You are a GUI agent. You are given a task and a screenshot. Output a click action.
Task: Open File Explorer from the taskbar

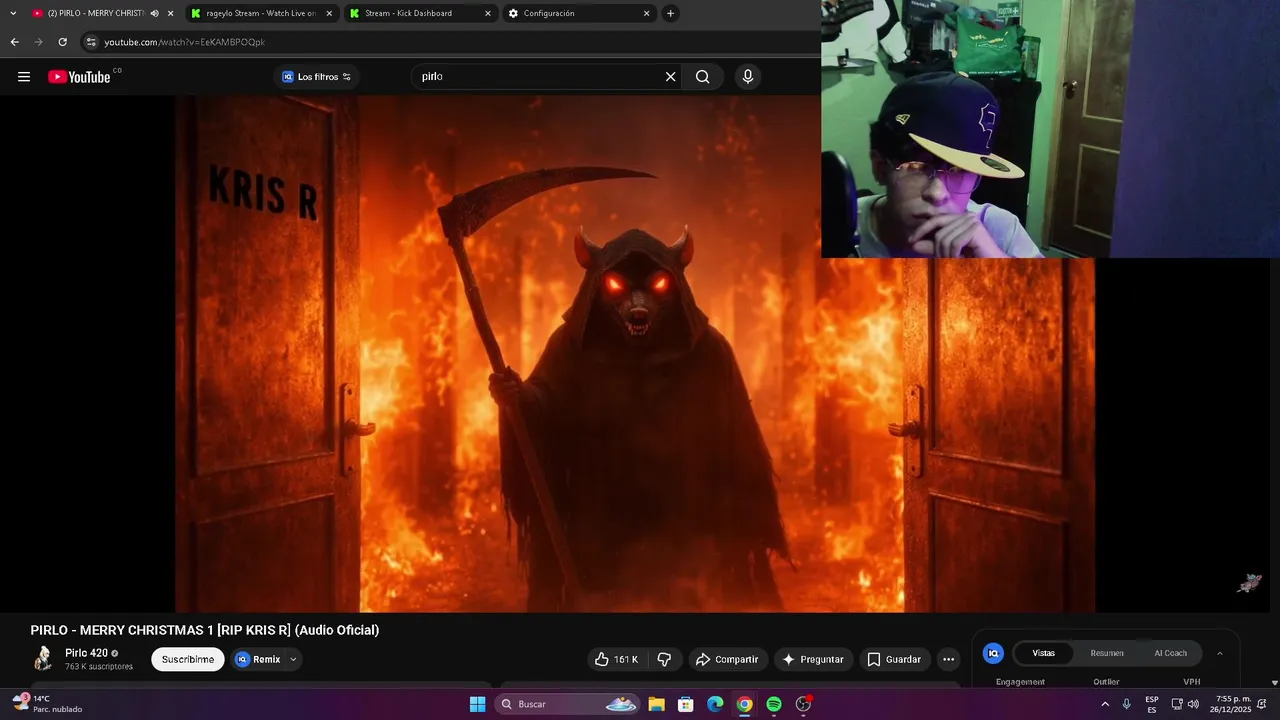click(x=656, y=704)
